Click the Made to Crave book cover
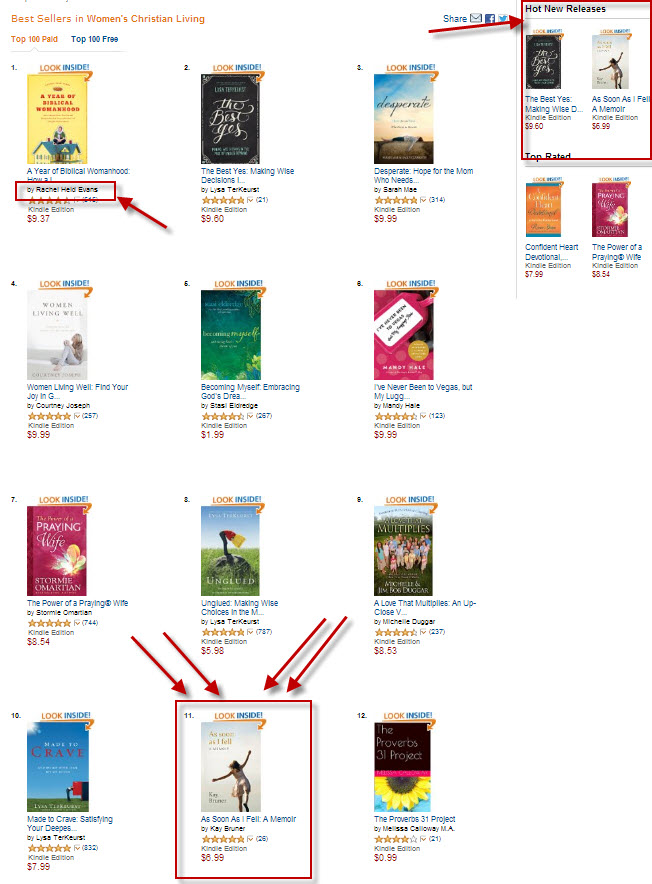The height and width of the screenshot is (884, 652). coord(58,767)
